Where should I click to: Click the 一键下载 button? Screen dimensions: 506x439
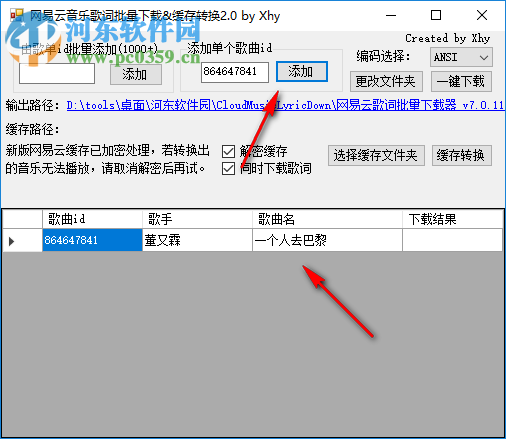[x=461, y=81]
